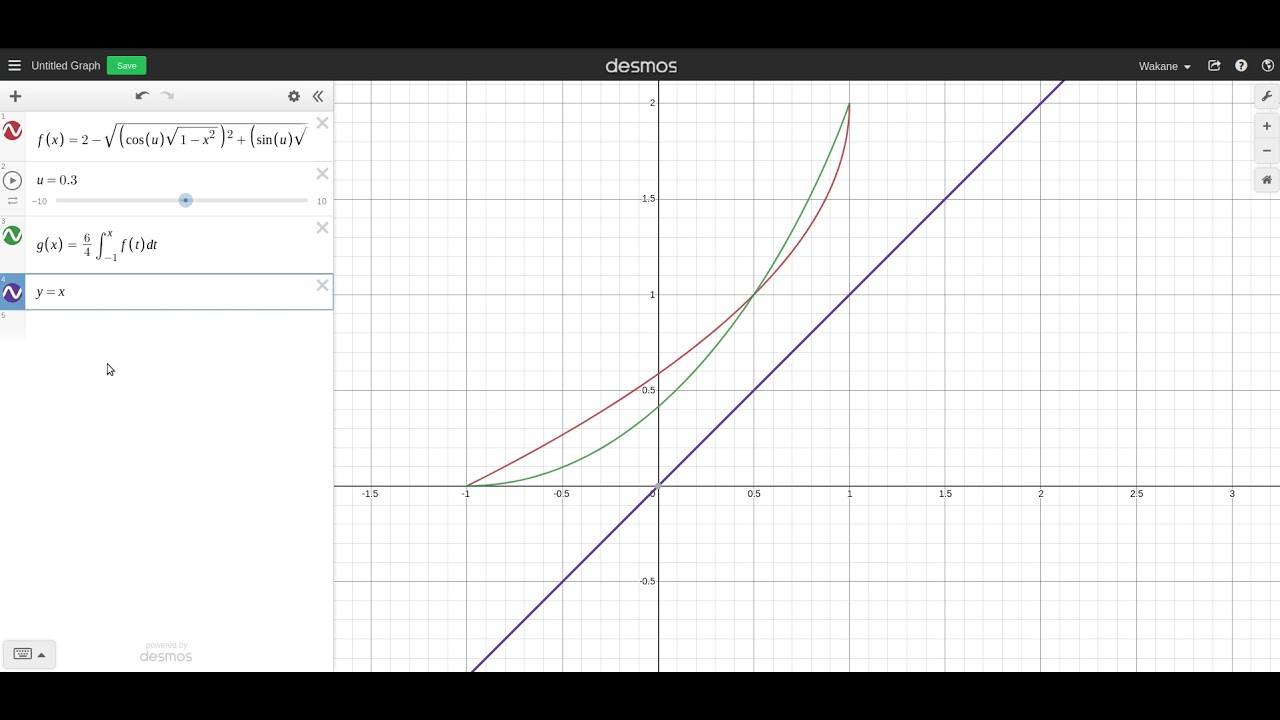Open the Add Item plus menu

15,96
